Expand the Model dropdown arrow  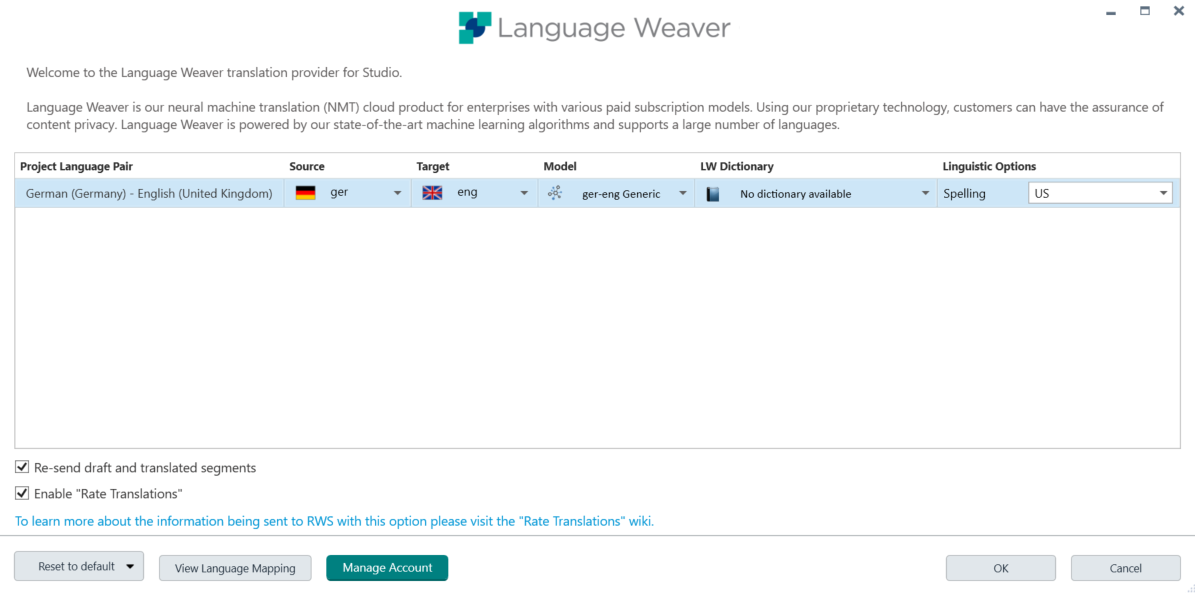[683, 194]
